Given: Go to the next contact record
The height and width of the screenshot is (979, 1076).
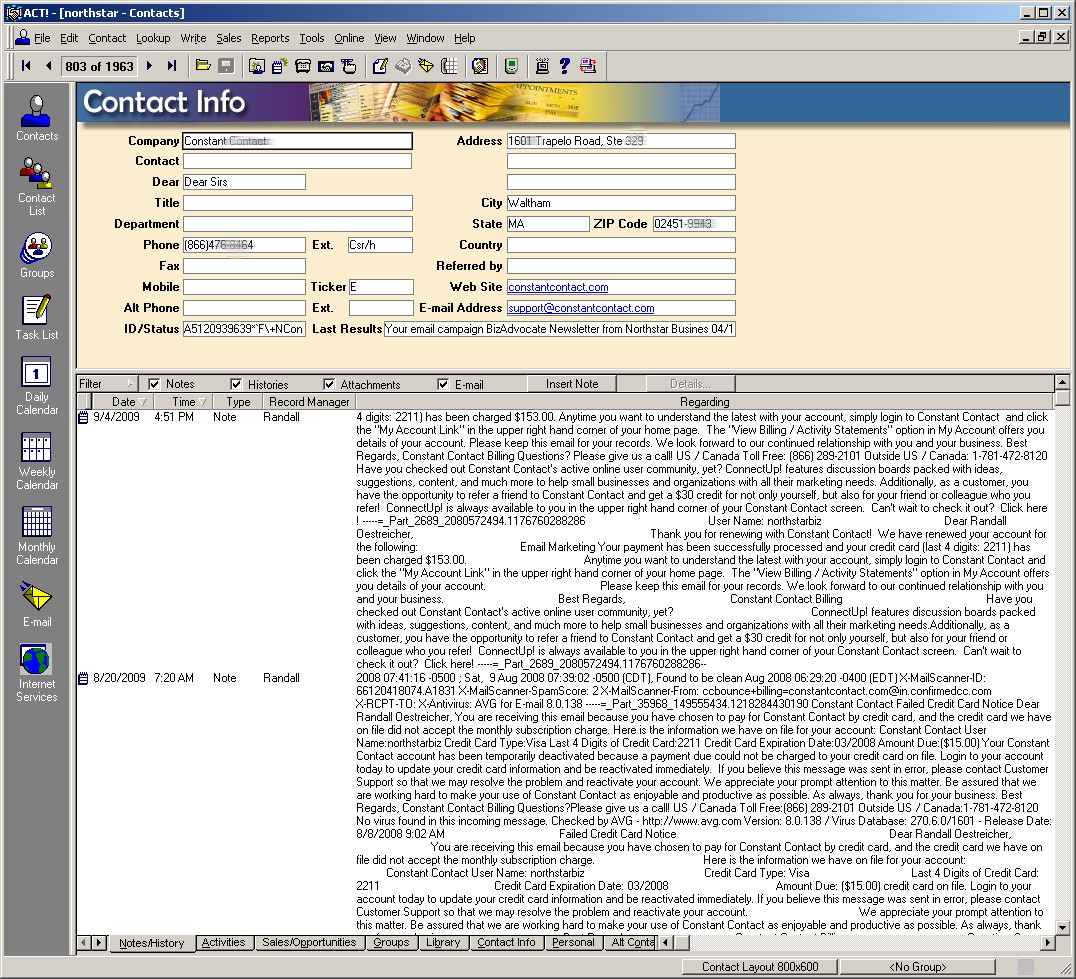Looking at the screenshot, I should pyautogui.click(x=150, y=66).
